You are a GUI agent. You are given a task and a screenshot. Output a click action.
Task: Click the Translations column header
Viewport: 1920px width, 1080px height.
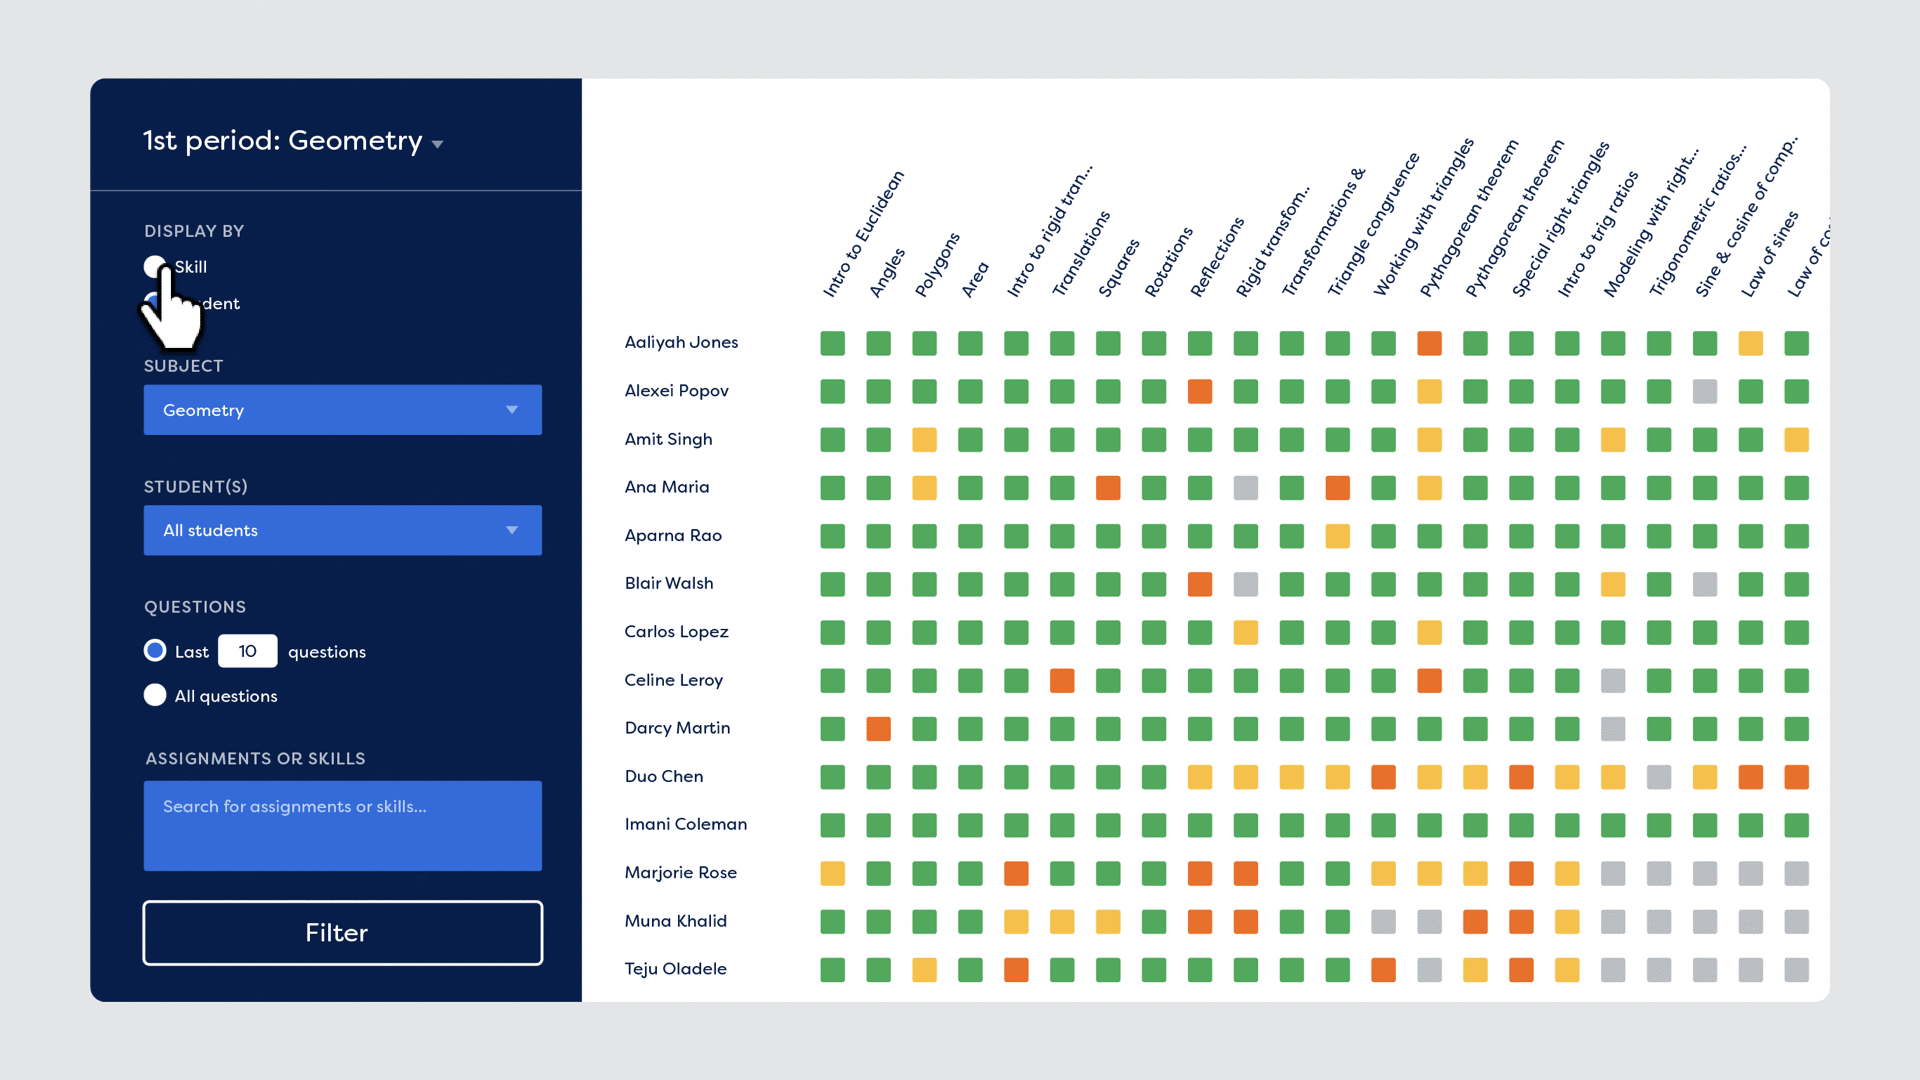[x=1080, y=254]
